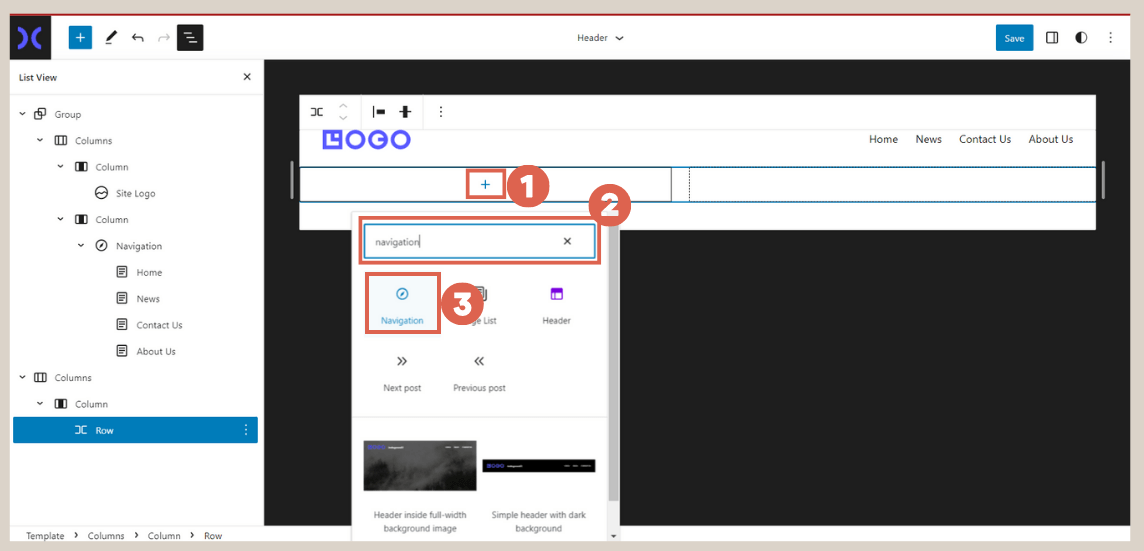Open the Styles half-circle icon
This screenshot has height=551, width=1144.
coord(1081,38)
